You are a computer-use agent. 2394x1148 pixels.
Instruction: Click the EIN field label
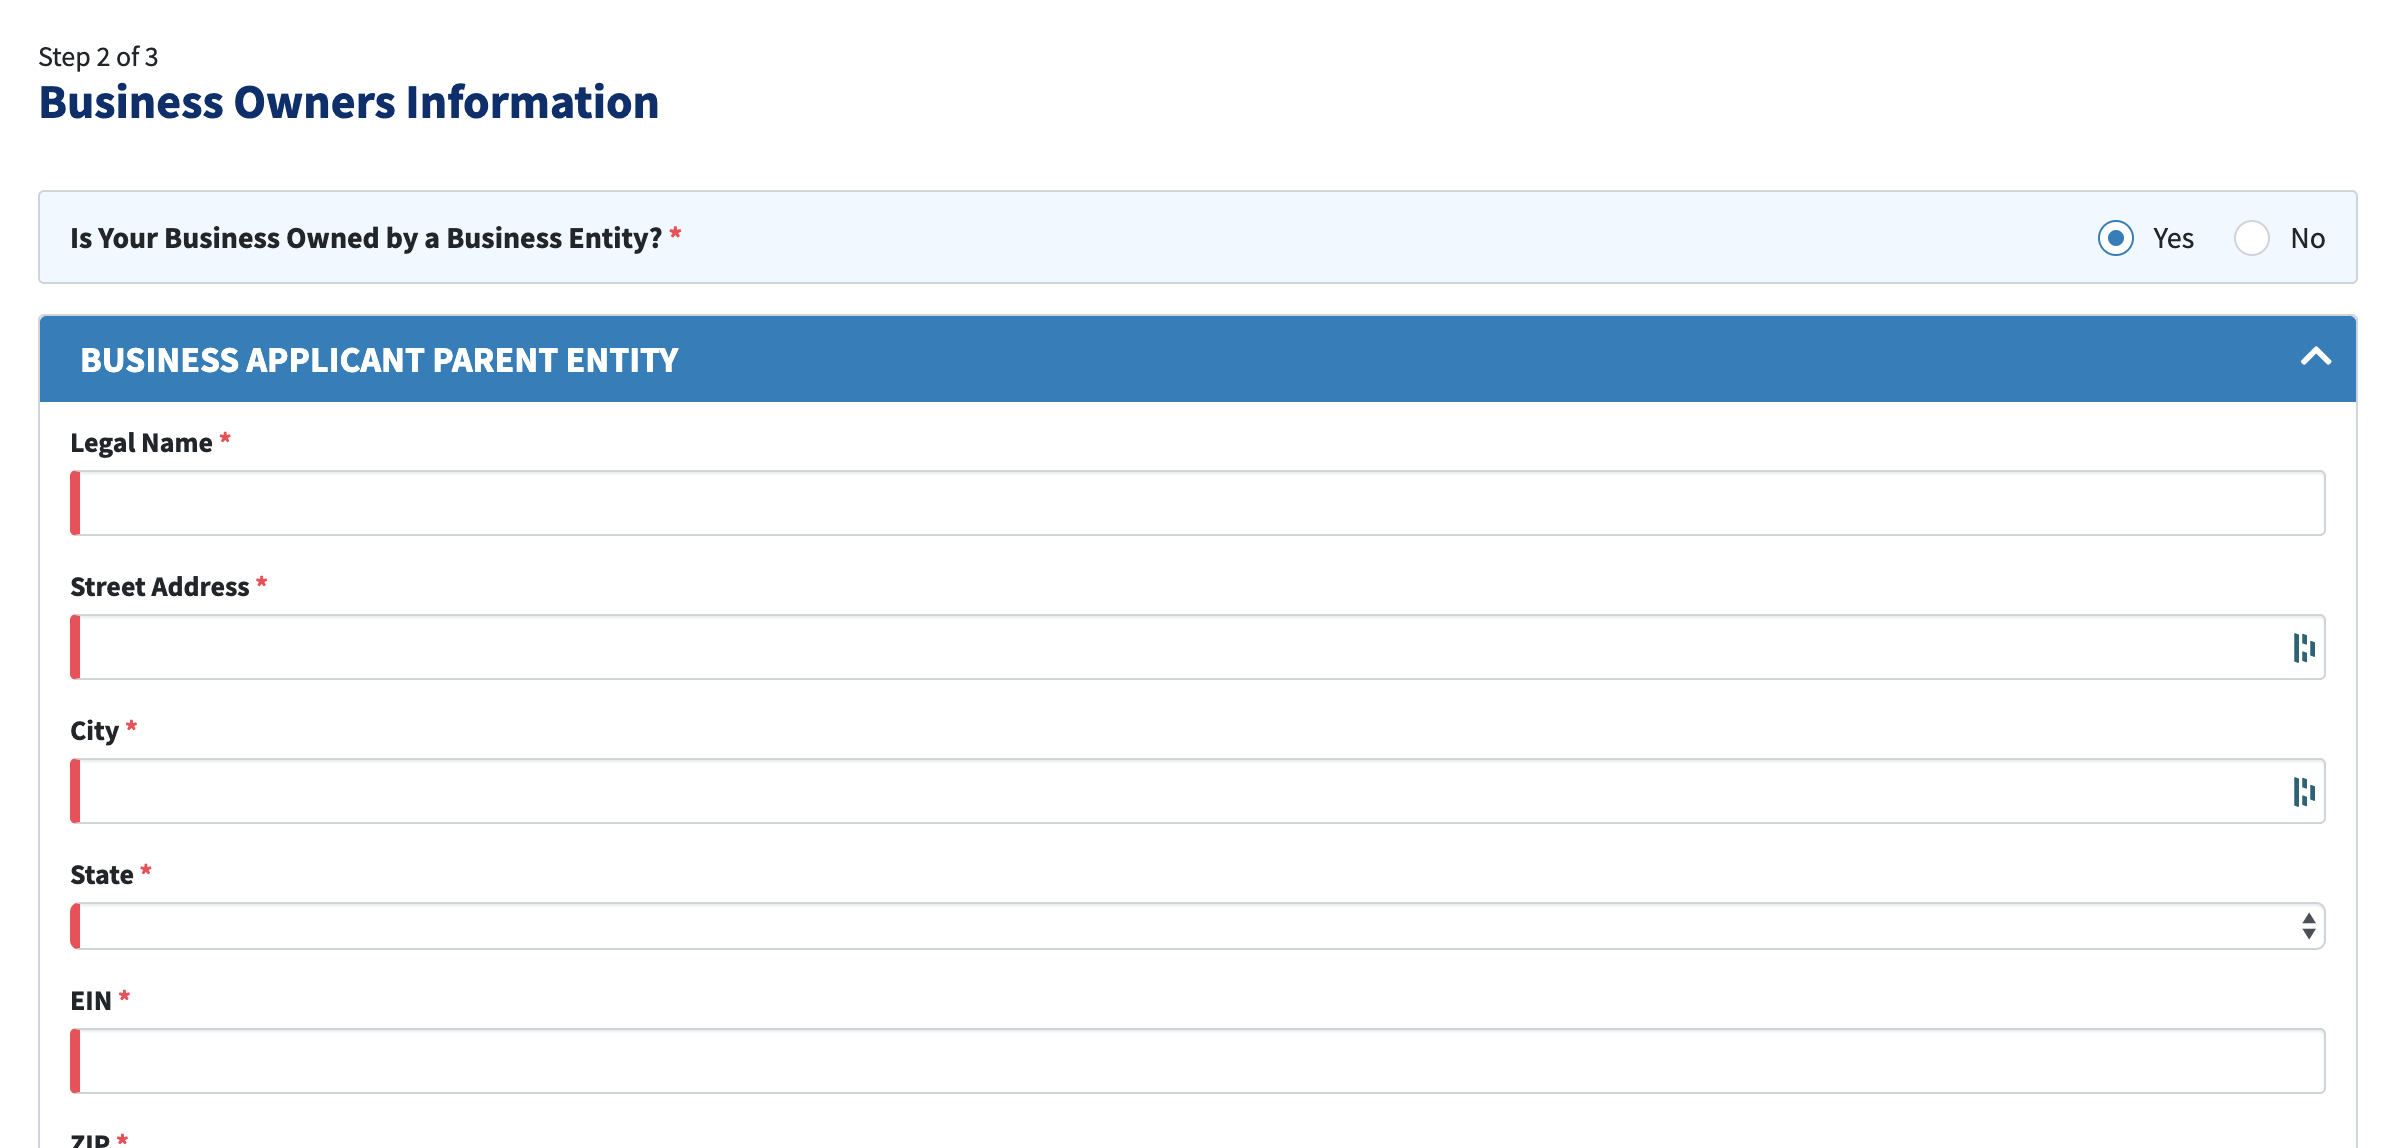point(90,1001)
